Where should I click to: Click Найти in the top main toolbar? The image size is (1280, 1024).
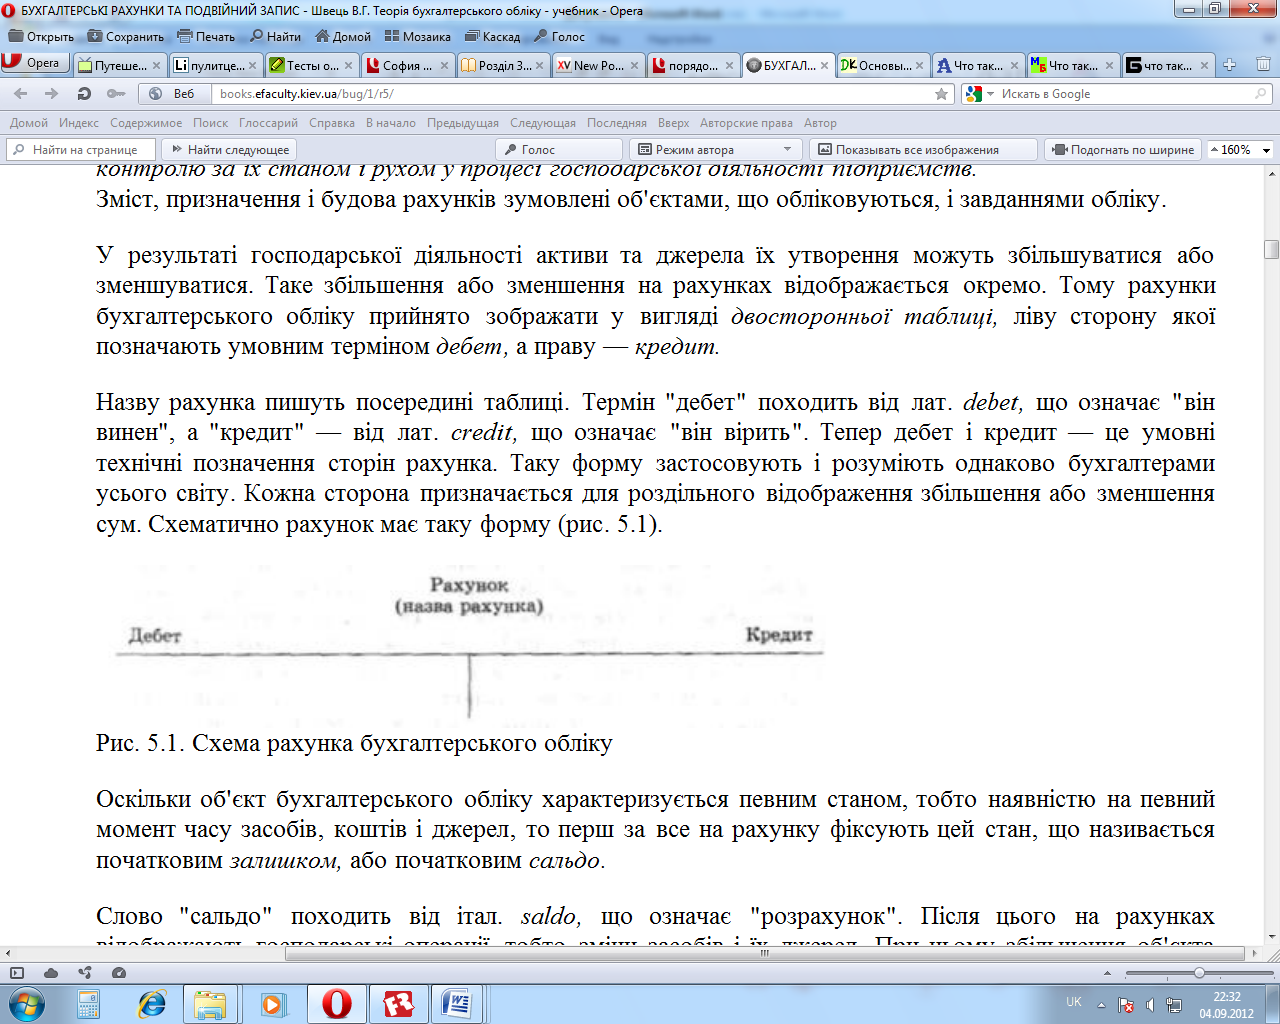(x=275, y=36)
